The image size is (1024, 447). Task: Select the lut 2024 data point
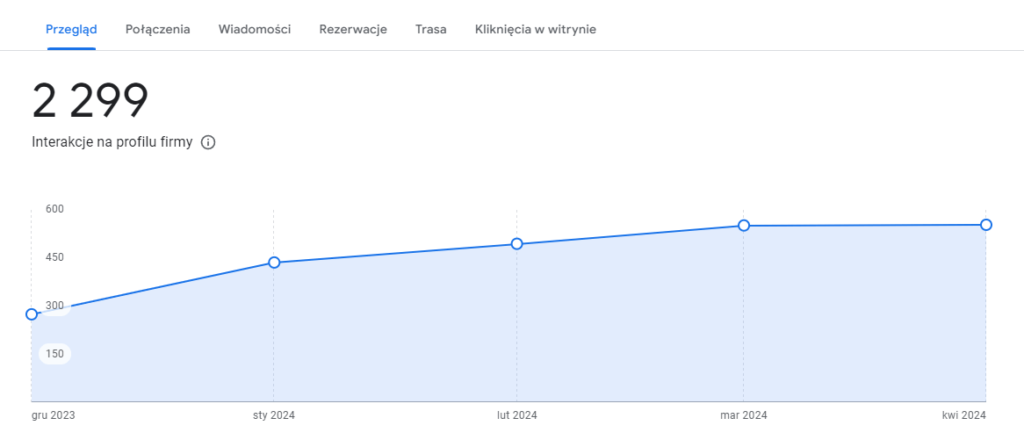tap(517, 244)
